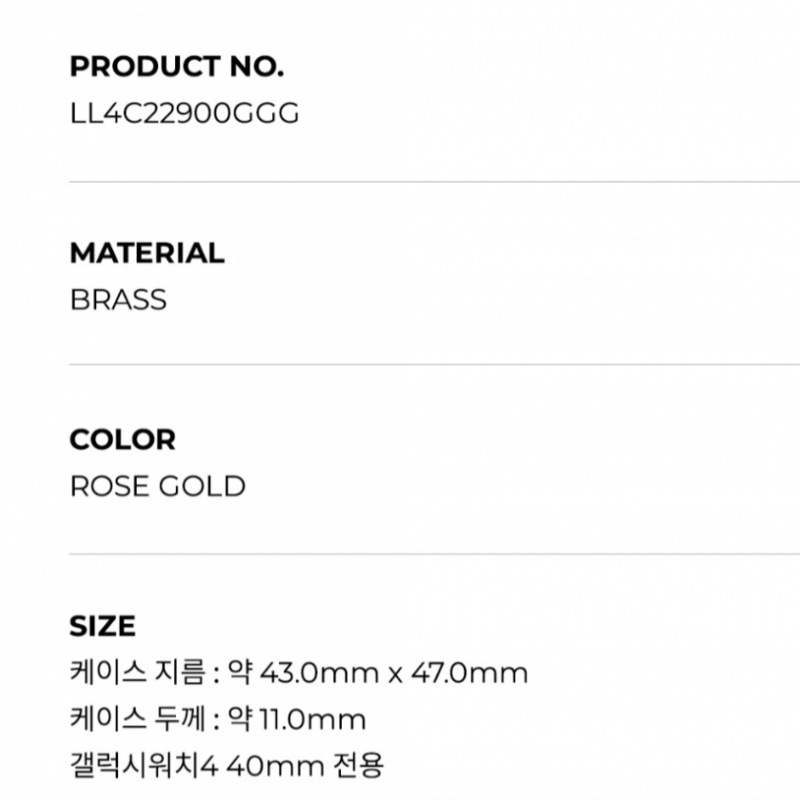This screenshot has width=800, height=800.
Task: Click the 47.0mm value in the case diameter line
Action: tap(468, 672)
